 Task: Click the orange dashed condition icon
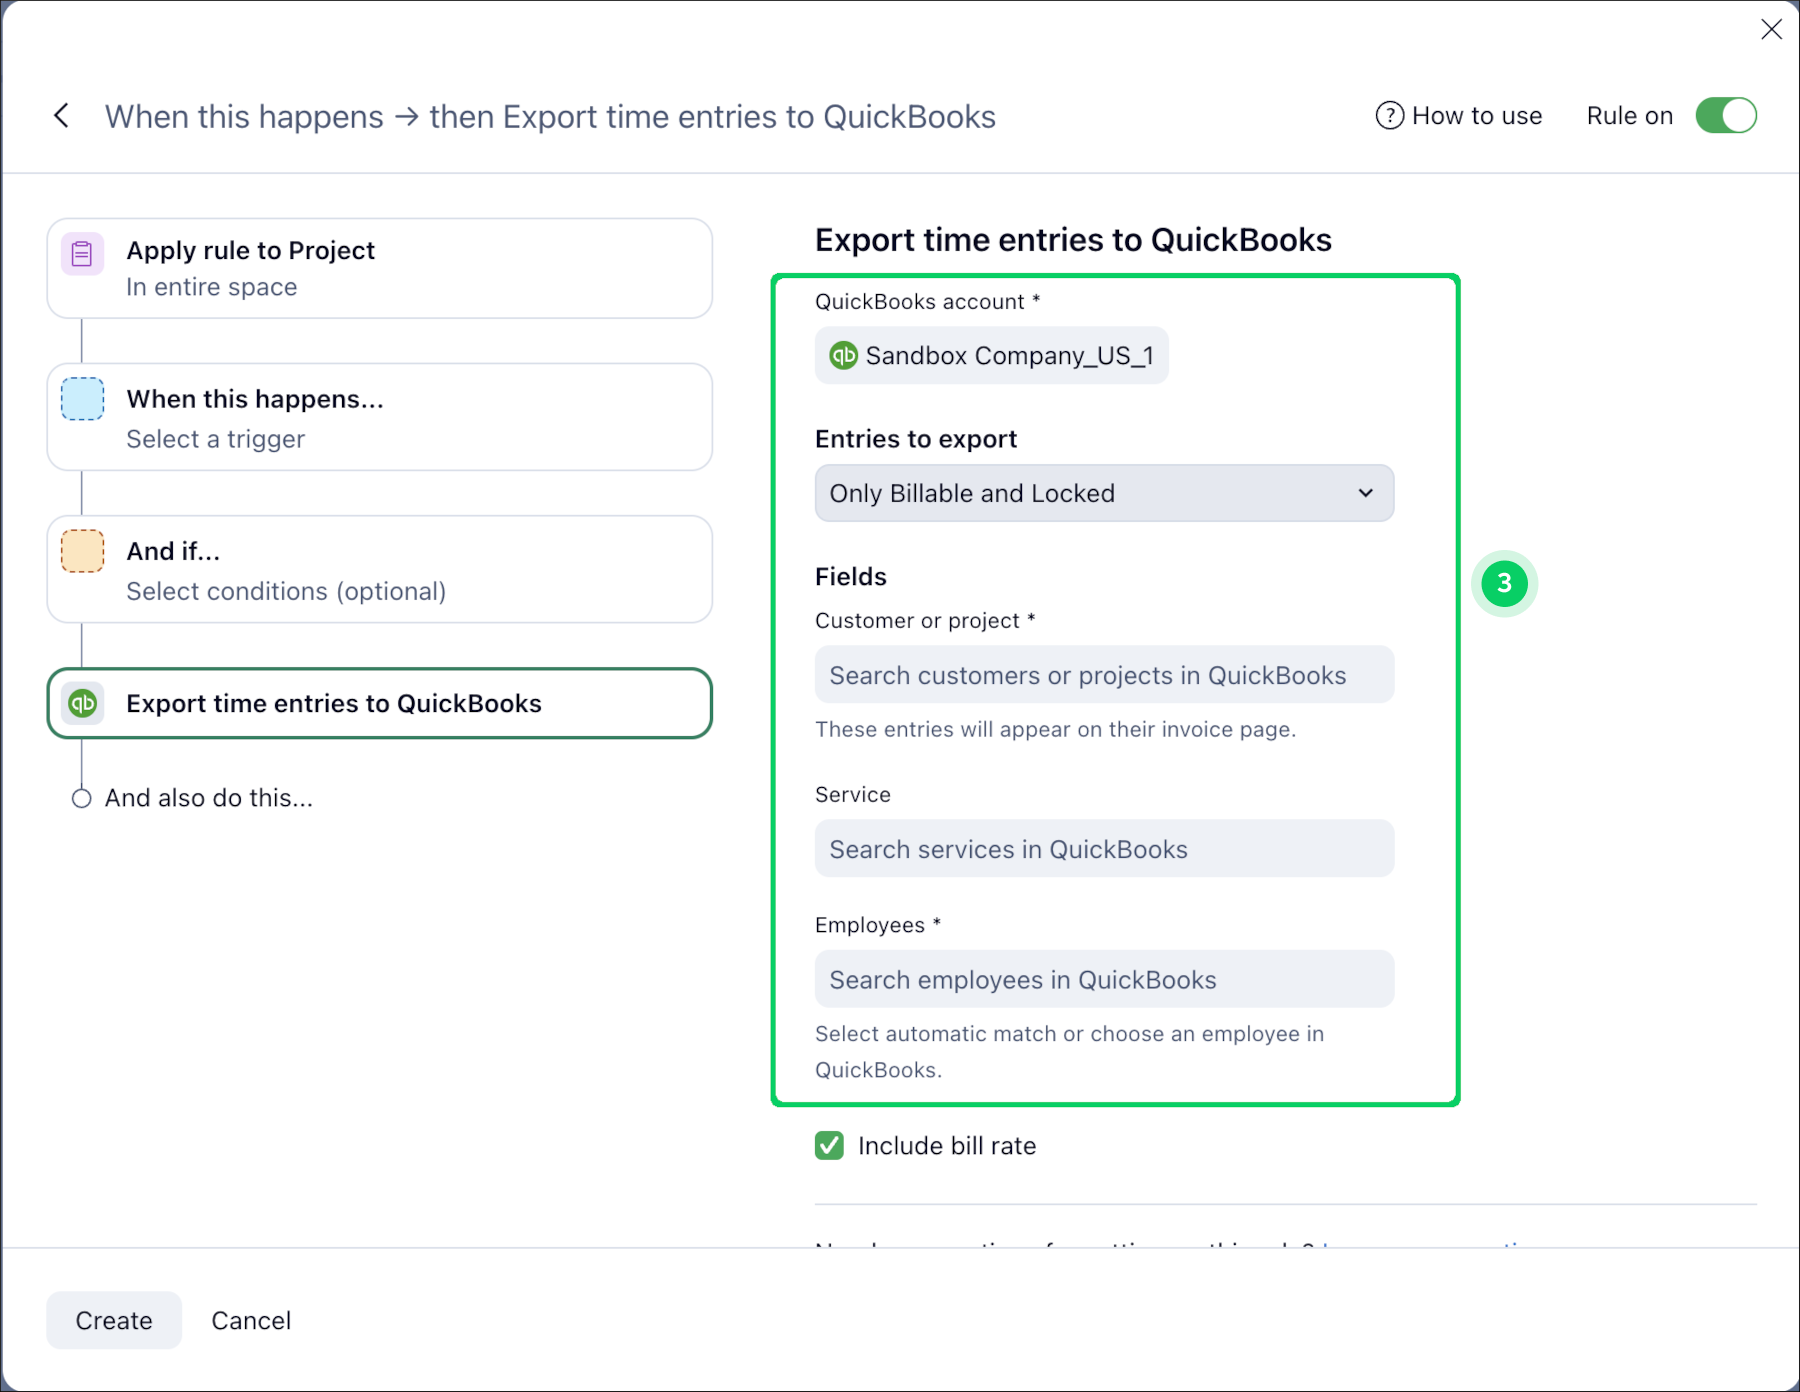82,551
